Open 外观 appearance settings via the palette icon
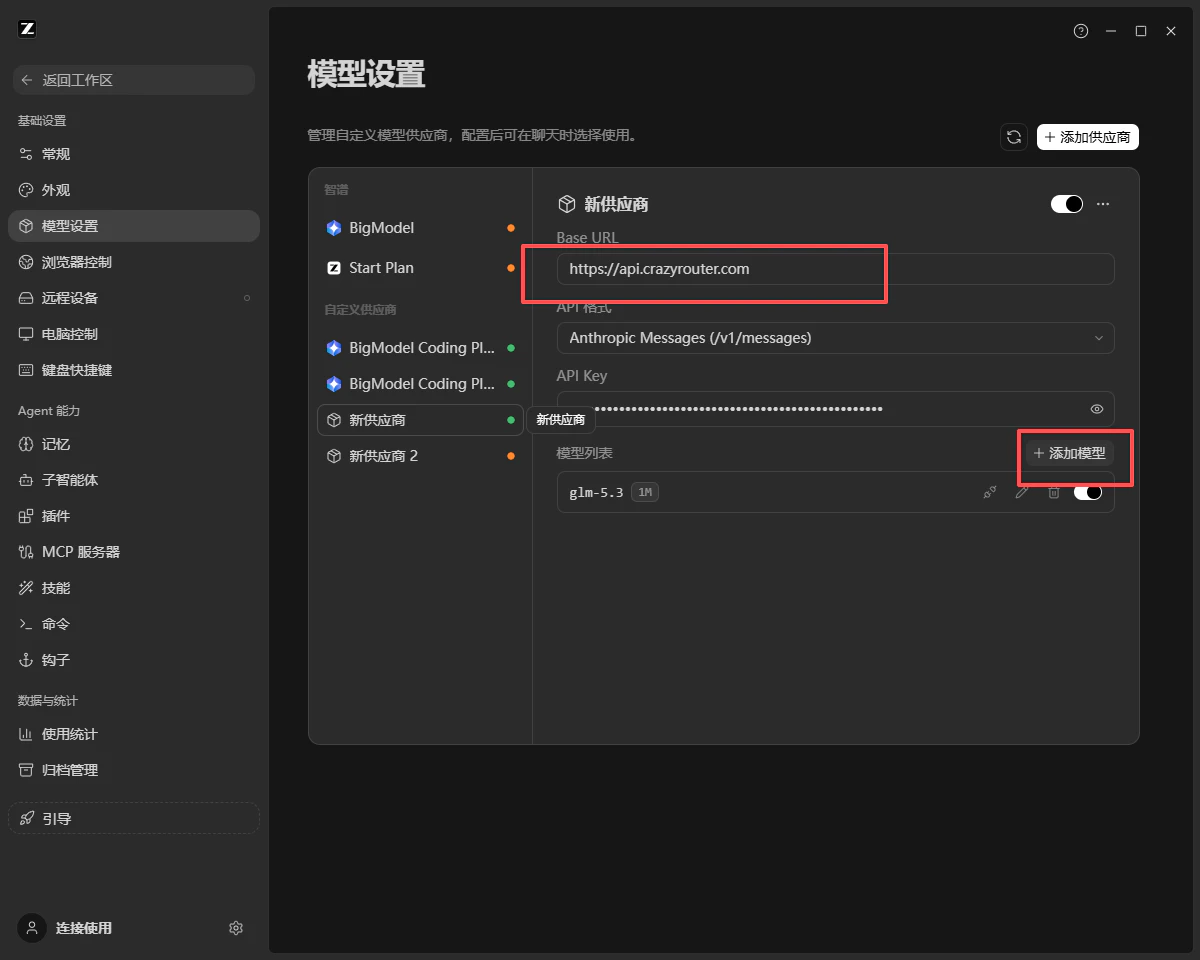1200x960 pixels. pos(26,190)
